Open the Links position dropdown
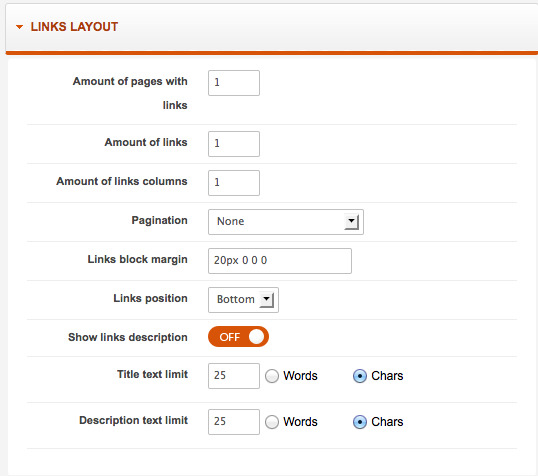The image size is (538, 476). point(243,300)
